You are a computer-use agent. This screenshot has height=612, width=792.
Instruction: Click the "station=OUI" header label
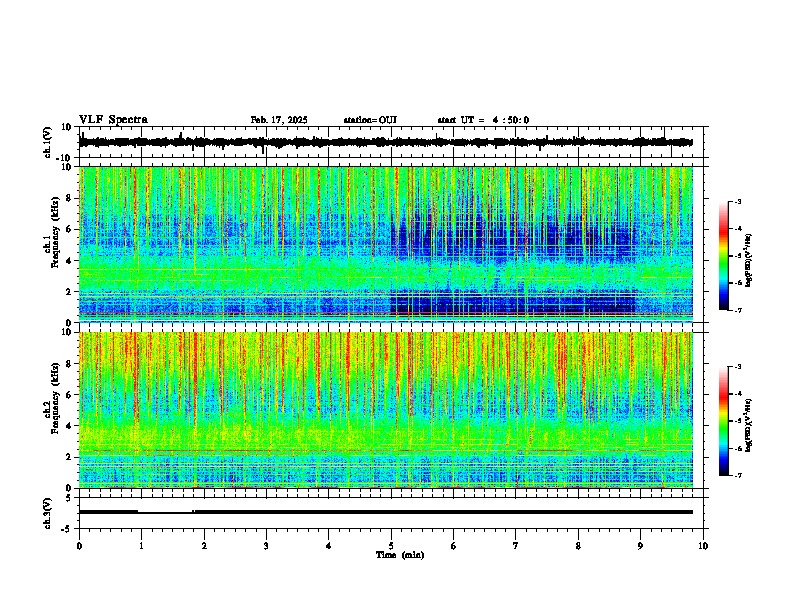point(370,120)
